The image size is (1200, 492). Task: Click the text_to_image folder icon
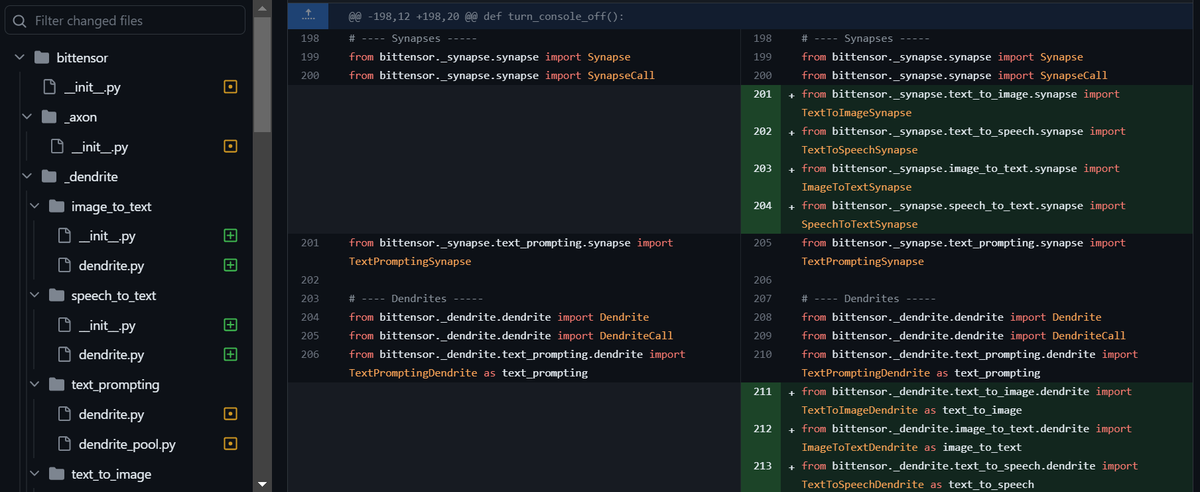coord(57,474)
